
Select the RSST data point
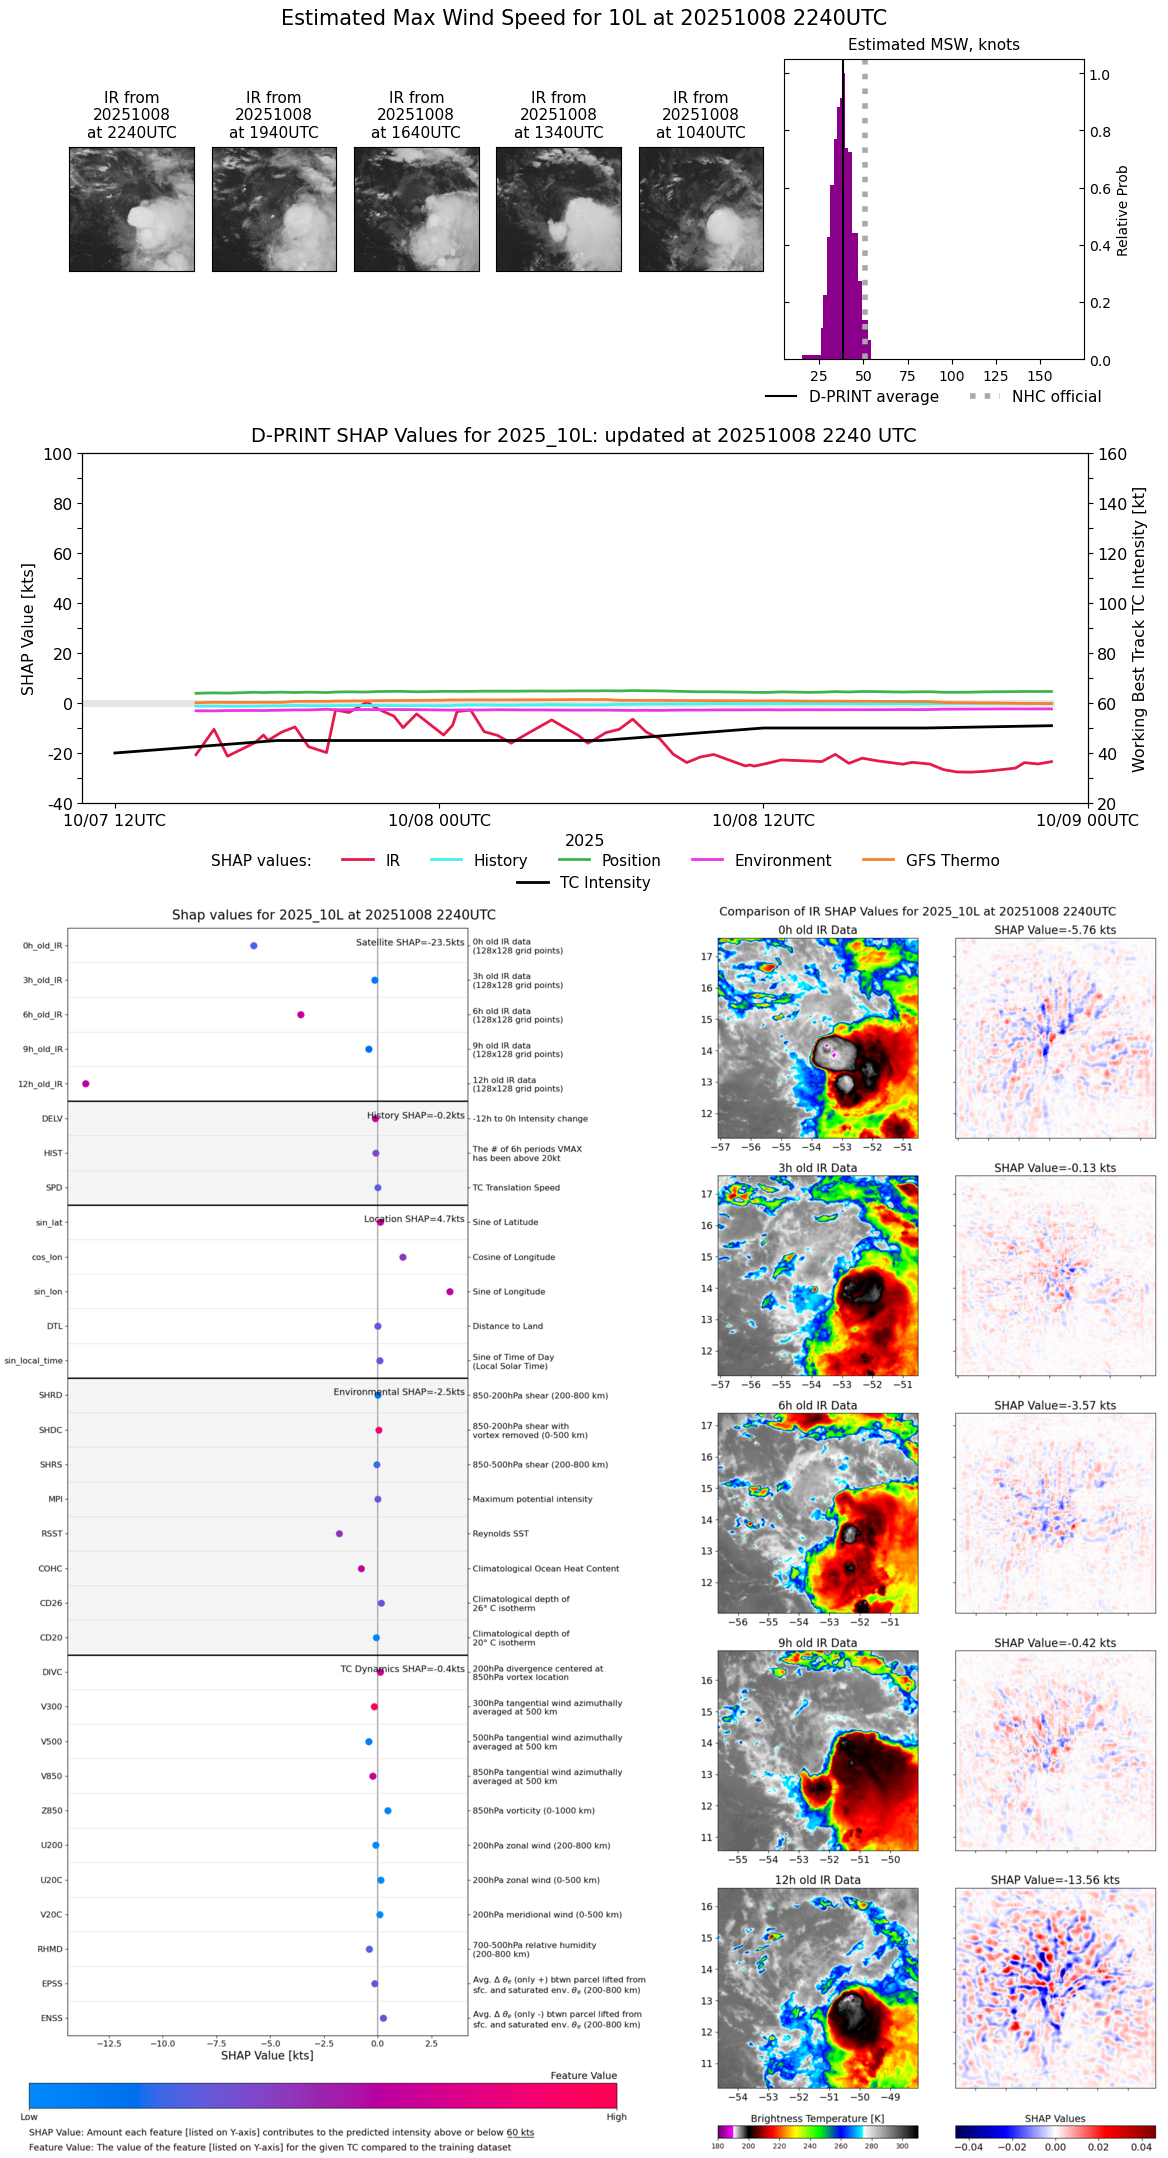pos(339,1533)
